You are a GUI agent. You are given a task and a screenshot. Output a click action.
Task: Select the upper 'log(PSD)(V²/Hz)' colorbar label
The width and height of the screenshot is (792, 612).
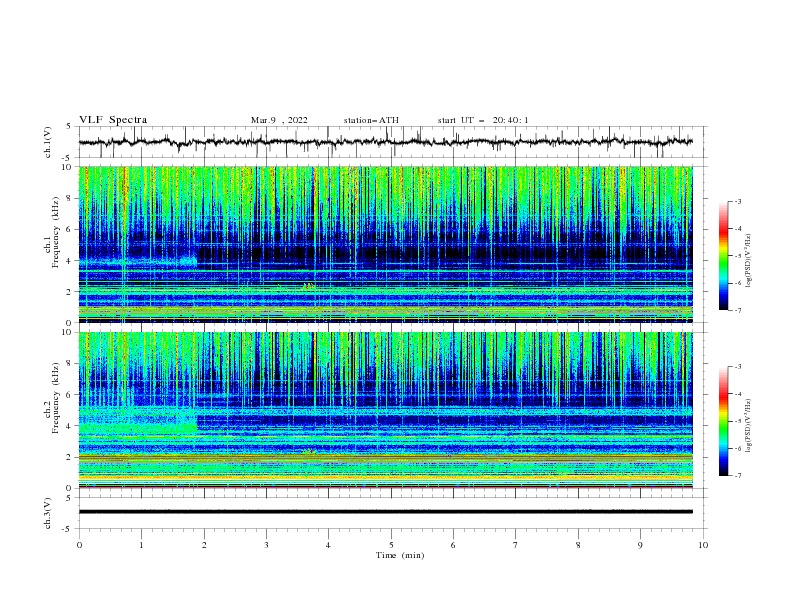[748, 261]
